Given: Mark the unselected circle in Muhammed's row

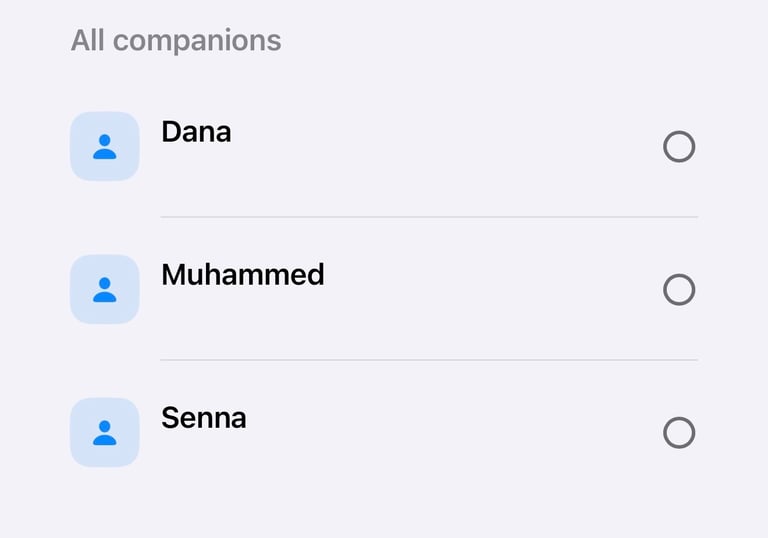Looking at the screenshot, I should [x=679, y=290].
